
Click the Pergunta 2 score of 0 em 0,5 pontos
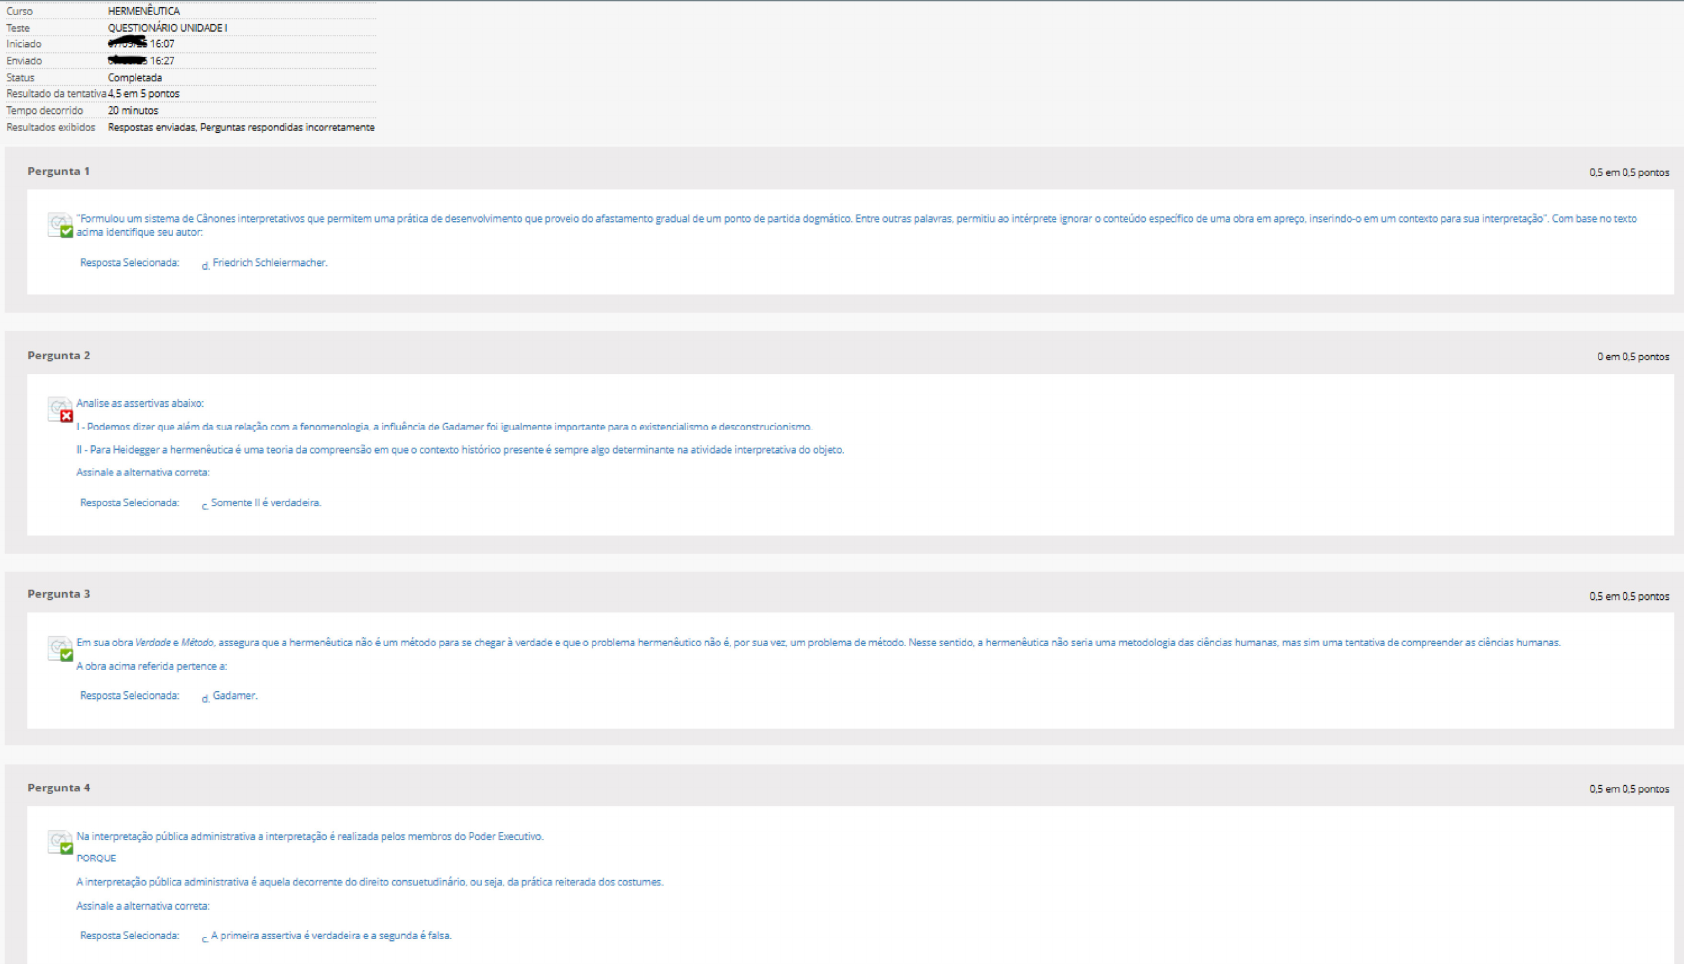(x=1632, y=356)
